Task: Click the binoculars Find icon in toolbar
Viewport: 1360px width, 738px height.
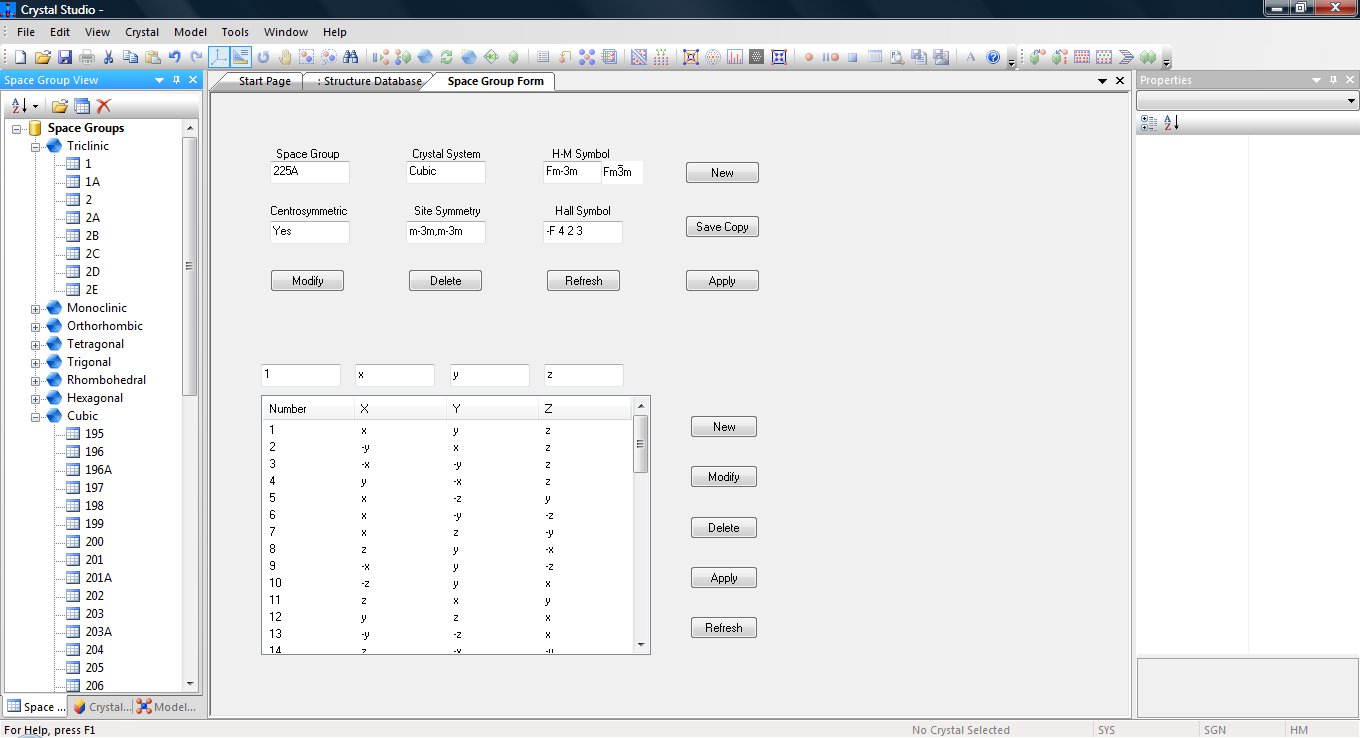Action: tap(350, 57)
